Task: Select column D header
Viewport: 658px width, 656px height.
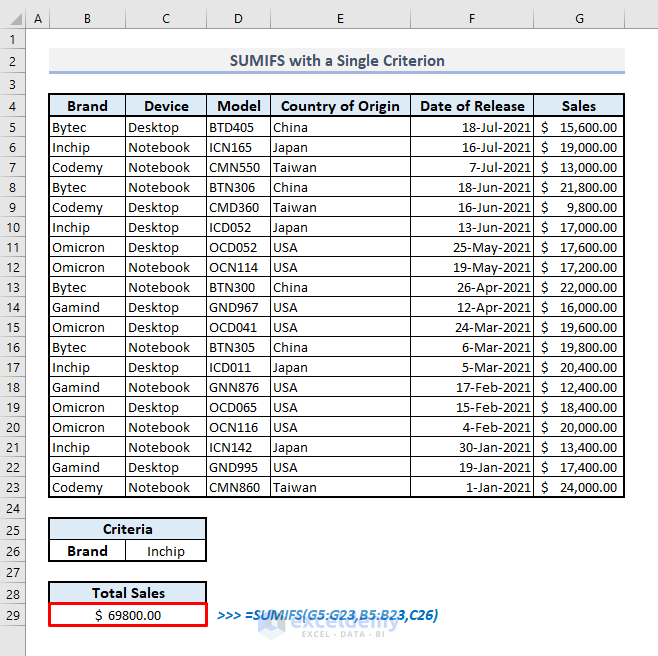Action: pos(238,19)
